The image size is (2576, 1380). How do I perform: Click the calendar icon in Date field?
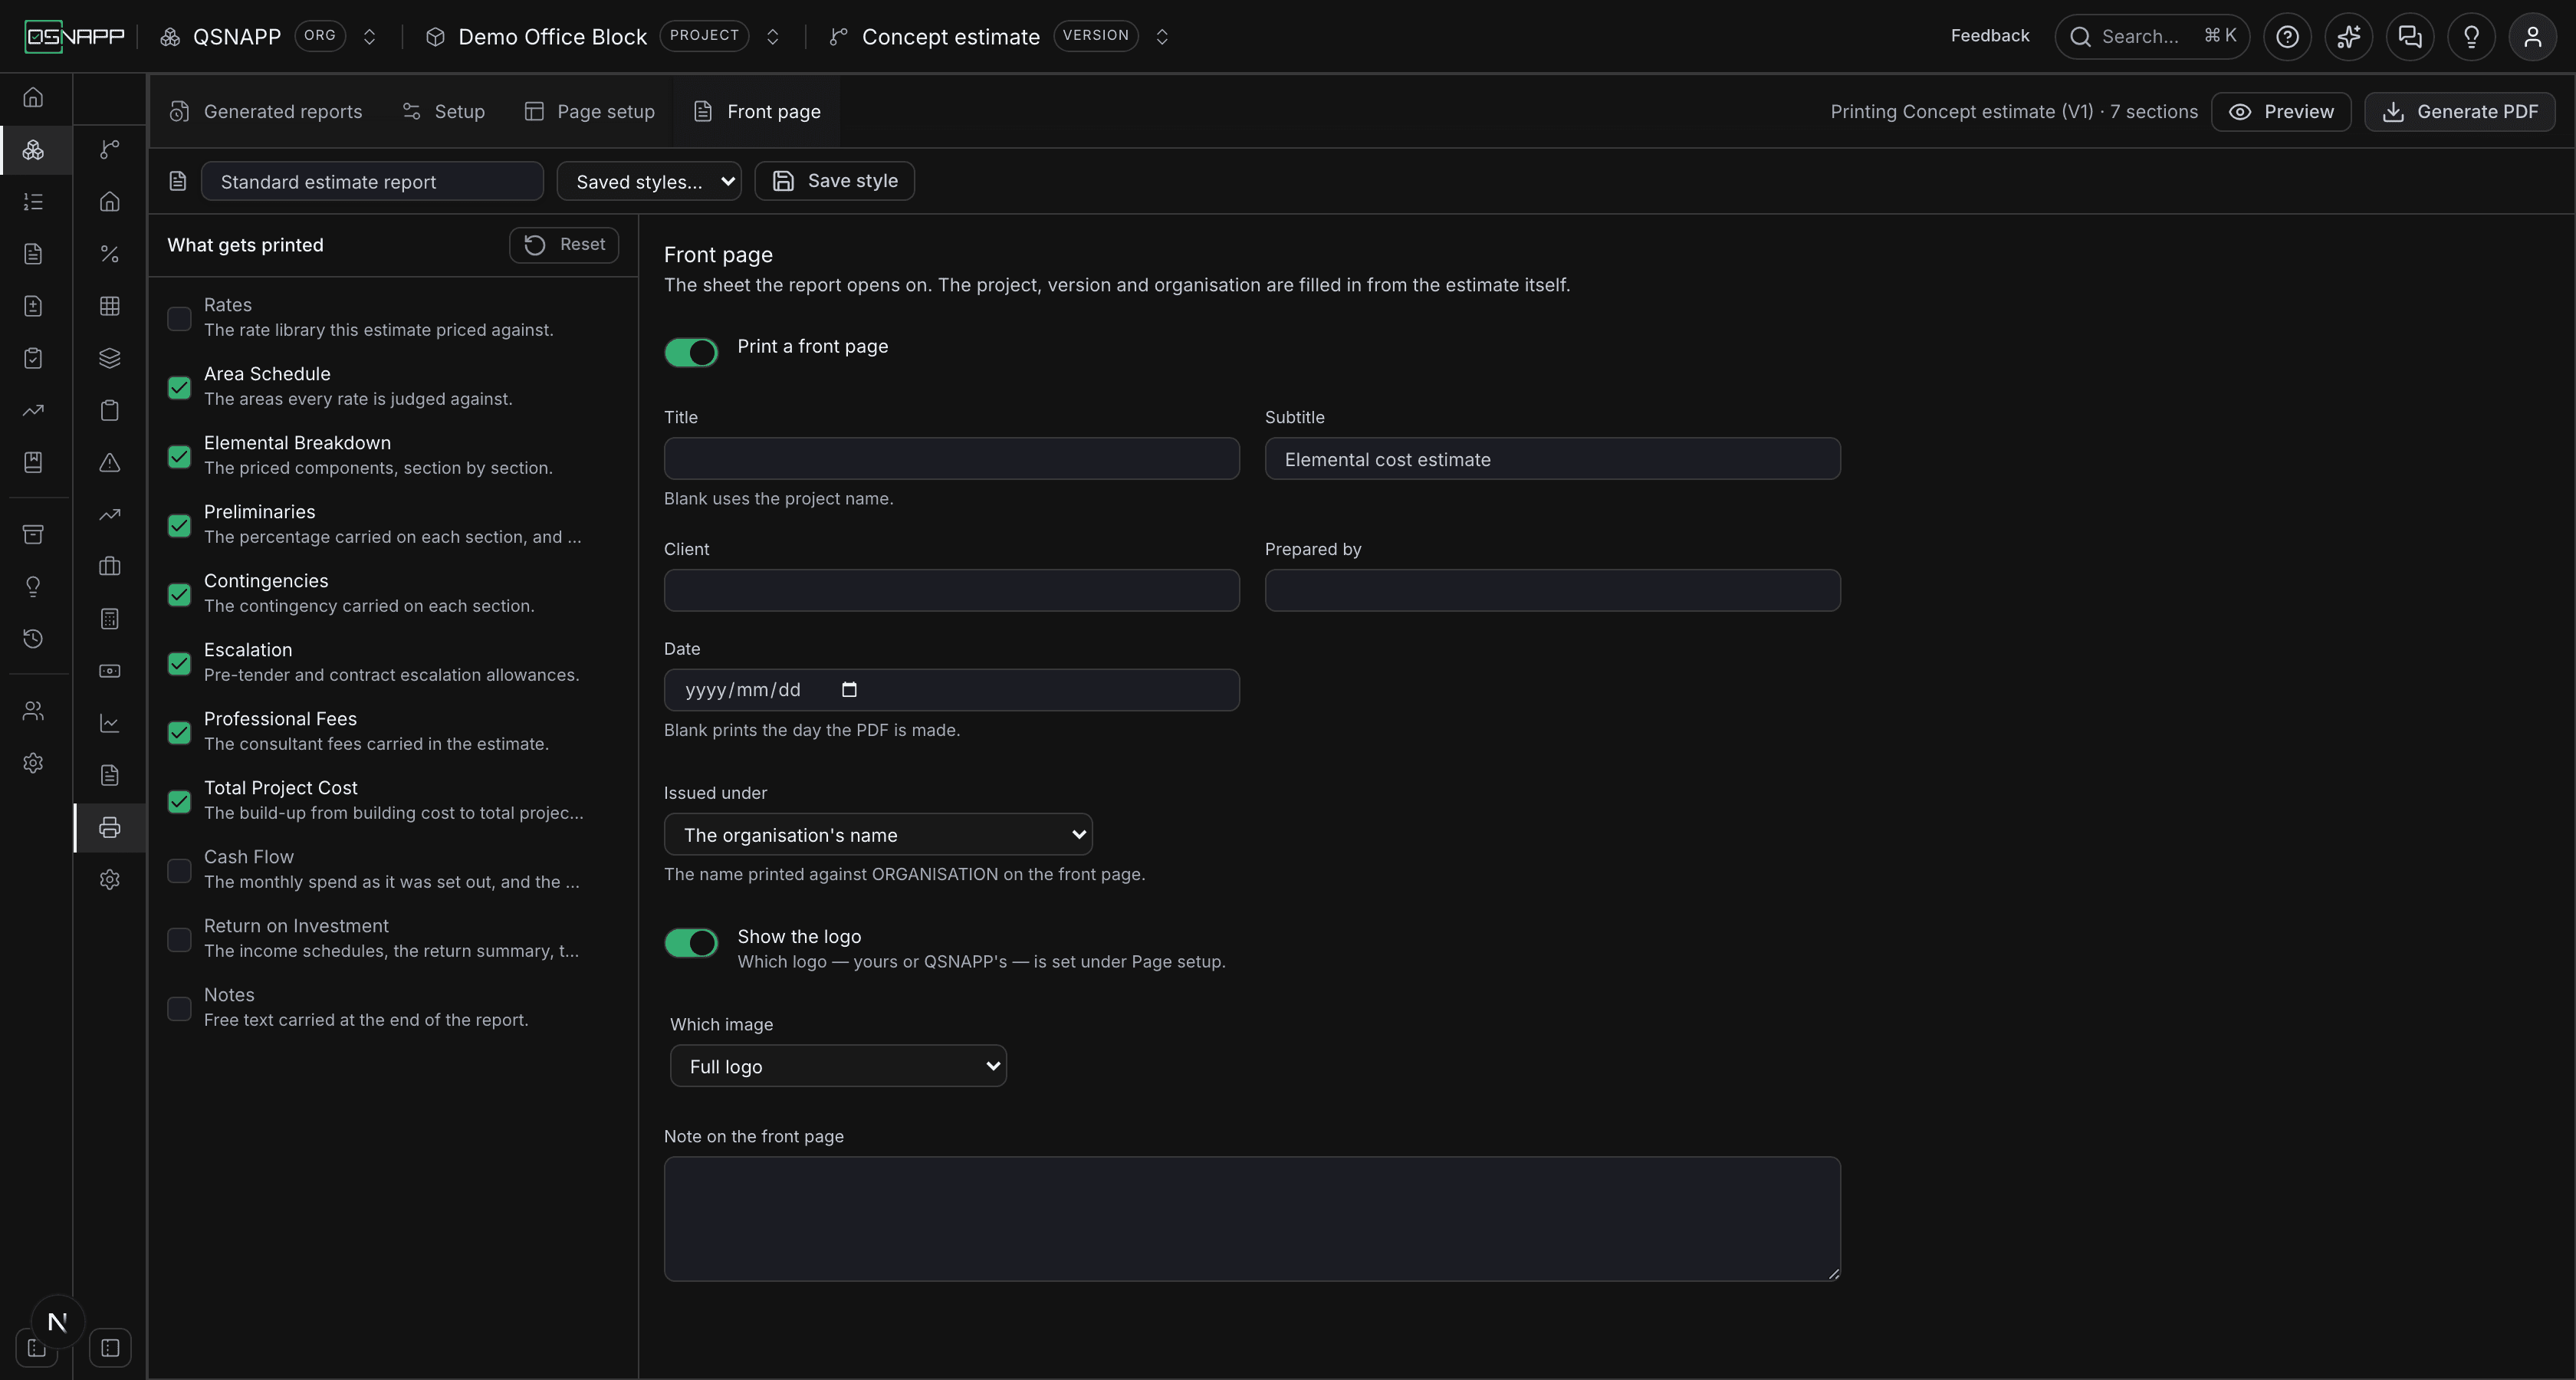click(849, 689)
